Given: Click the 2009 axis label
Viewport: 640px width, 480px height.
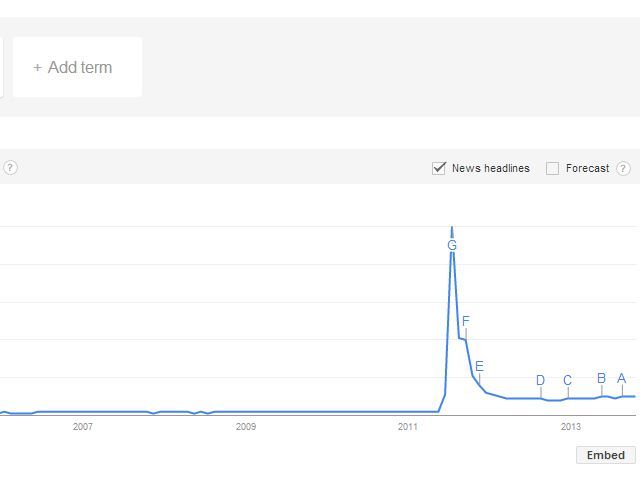Looking at the screenshot, I should (246, 427).
